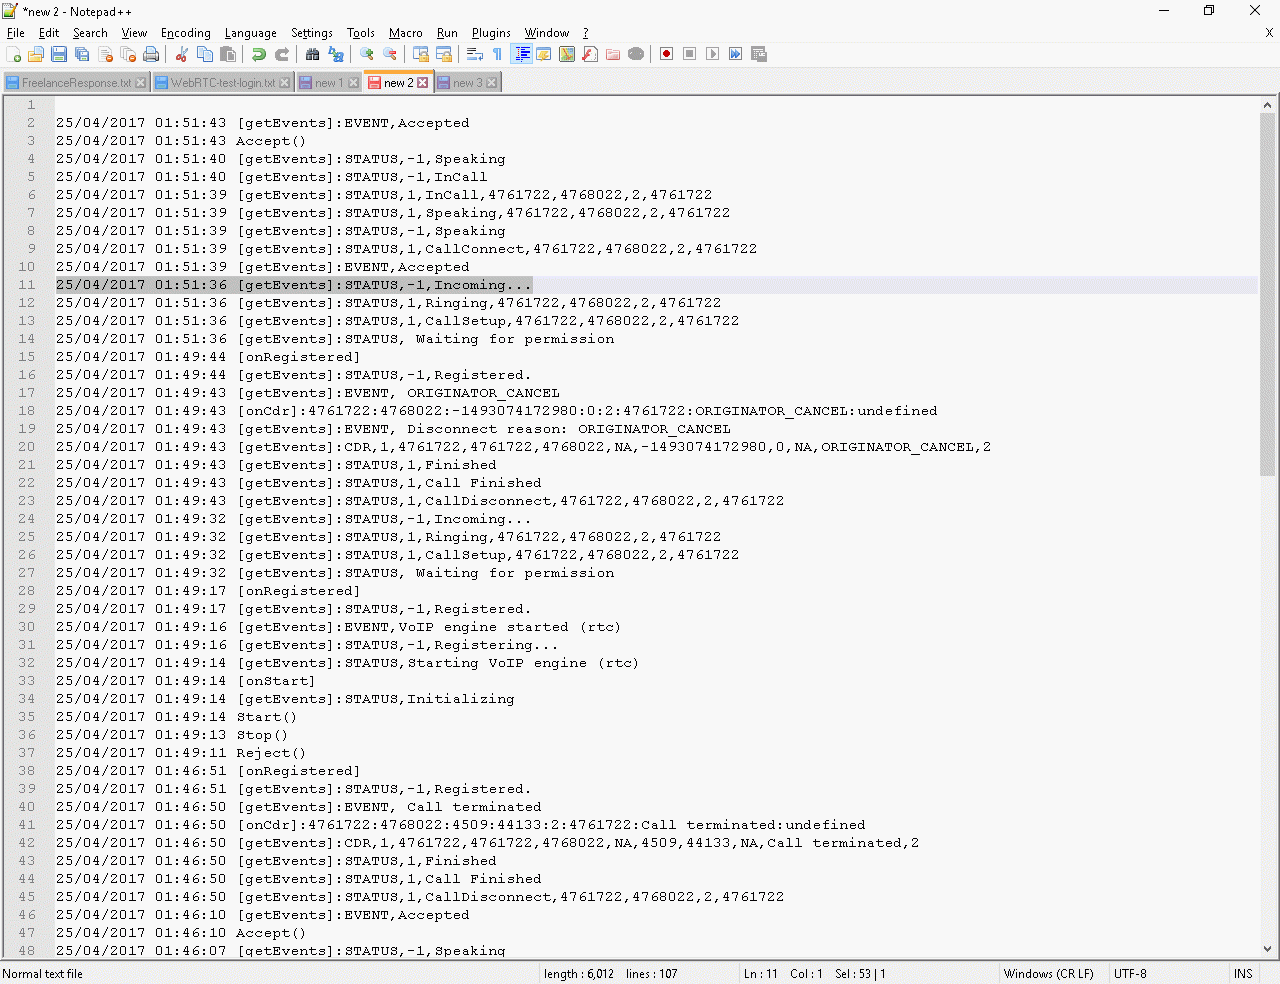Open the Run menu
This screenshot has width=1280, height=984.
[447, 33]
